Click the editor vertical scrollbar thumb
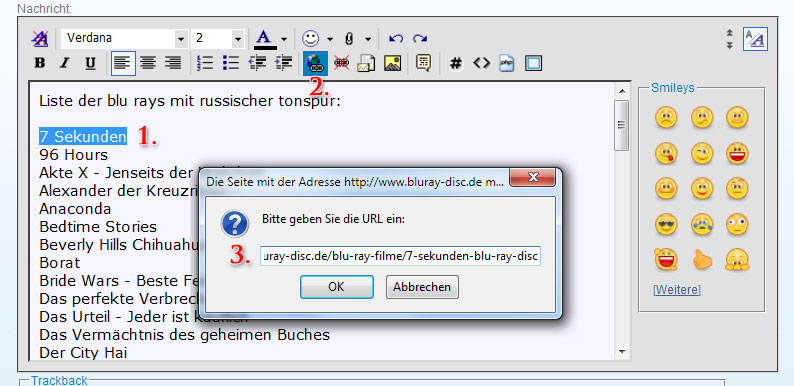This screenshot has height=386, width=794. tap(621, 125)
